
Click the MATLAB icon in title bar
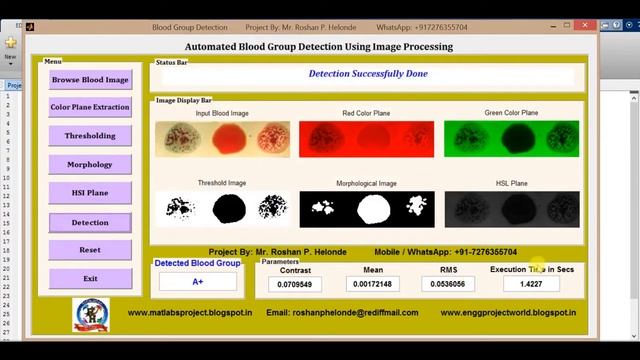[x=30, y=27]
